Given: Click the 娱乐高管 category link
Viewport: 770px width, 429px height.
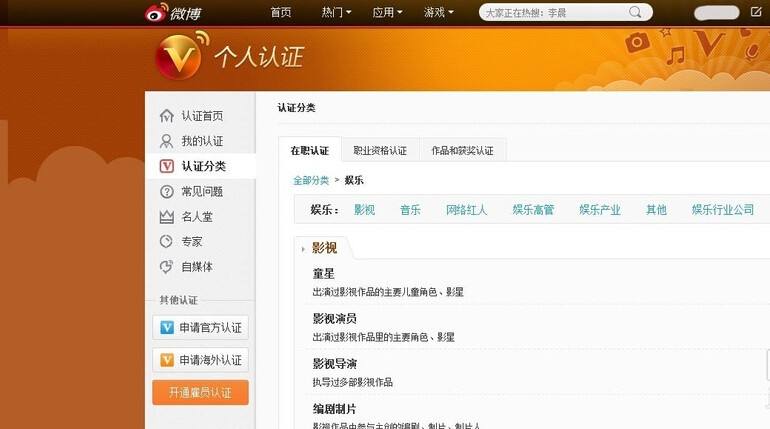Looking at the screenshot, I should click(x=533, y=210).
